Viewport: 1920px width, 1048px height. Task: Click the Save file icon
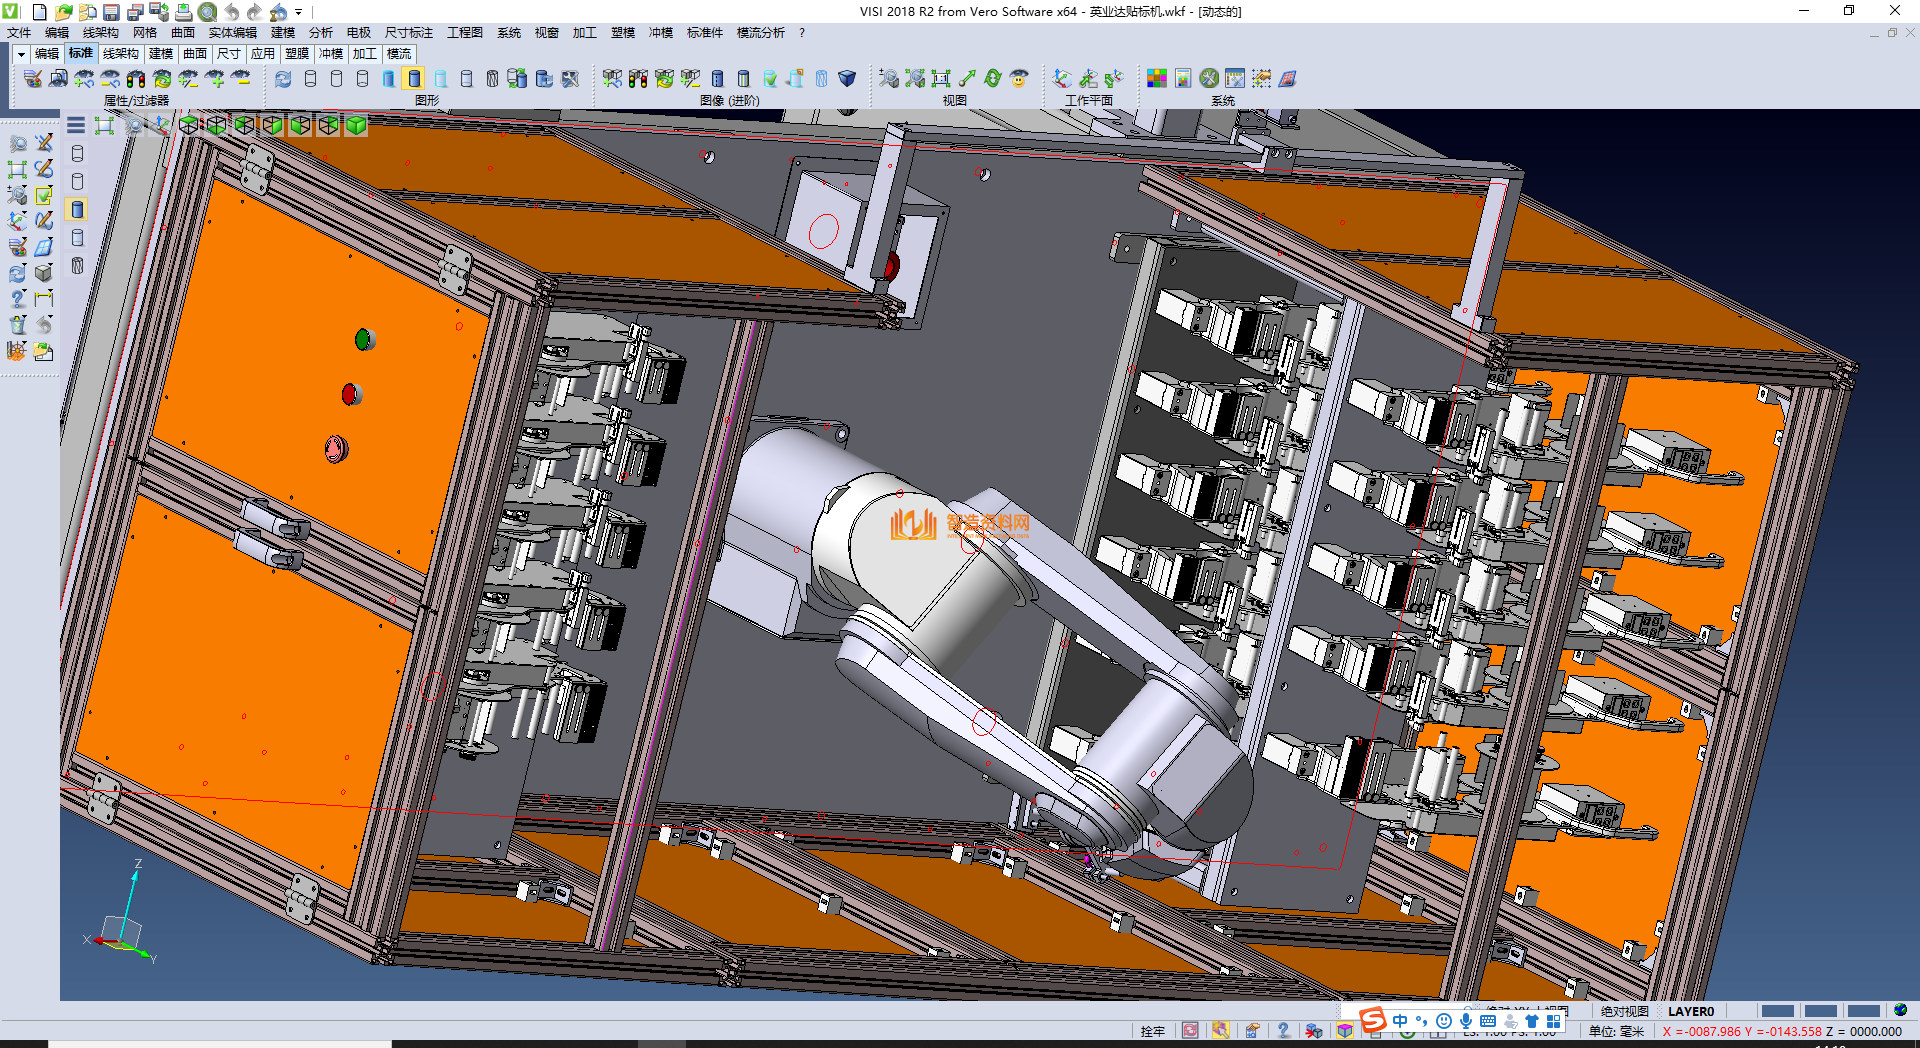(111, 12)
